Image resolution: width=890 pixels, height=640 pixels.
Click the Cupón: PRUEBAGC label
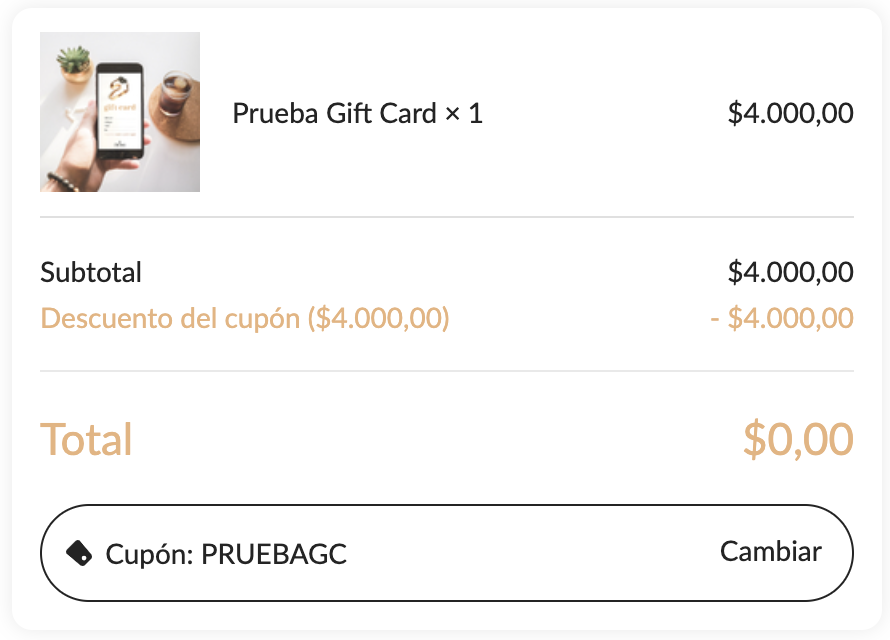[x=226, y=554]
